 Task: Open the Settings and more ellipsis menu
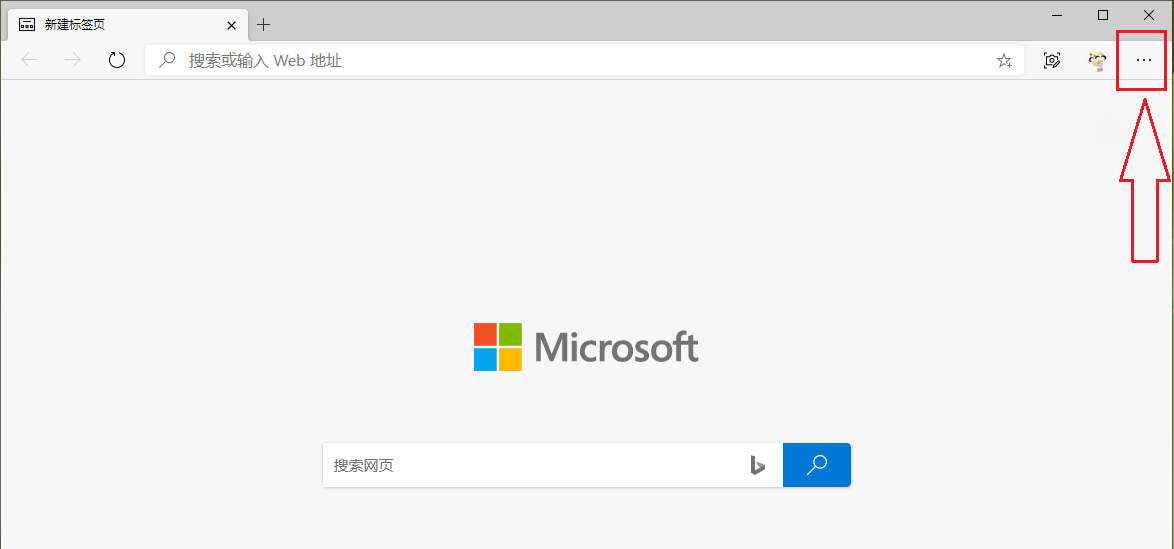coord(1144,60)
